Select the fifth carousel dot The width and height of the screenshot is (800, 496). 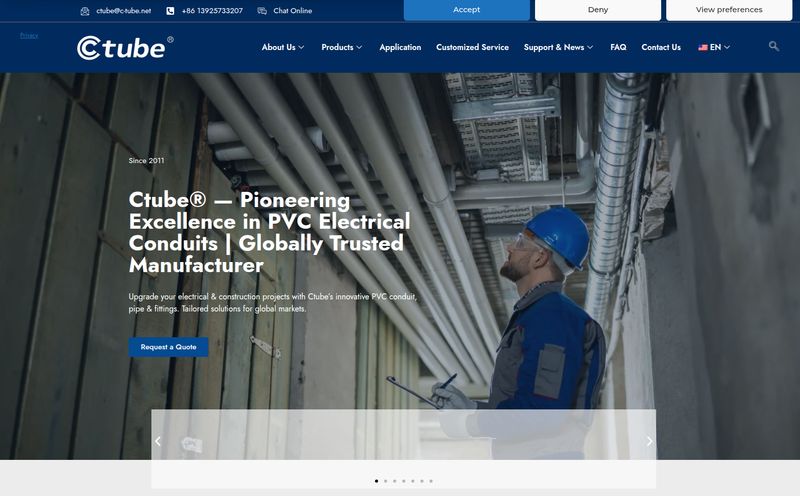413,481
